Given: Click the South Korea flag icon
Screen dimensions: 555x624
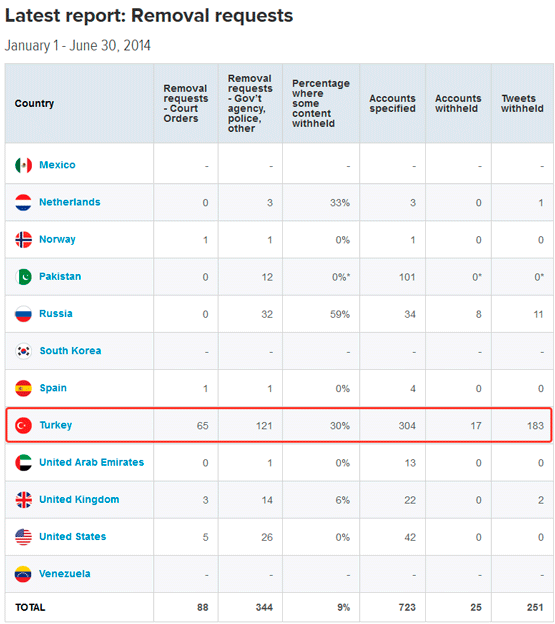Looking at the screenshot, I should point(23,351).
